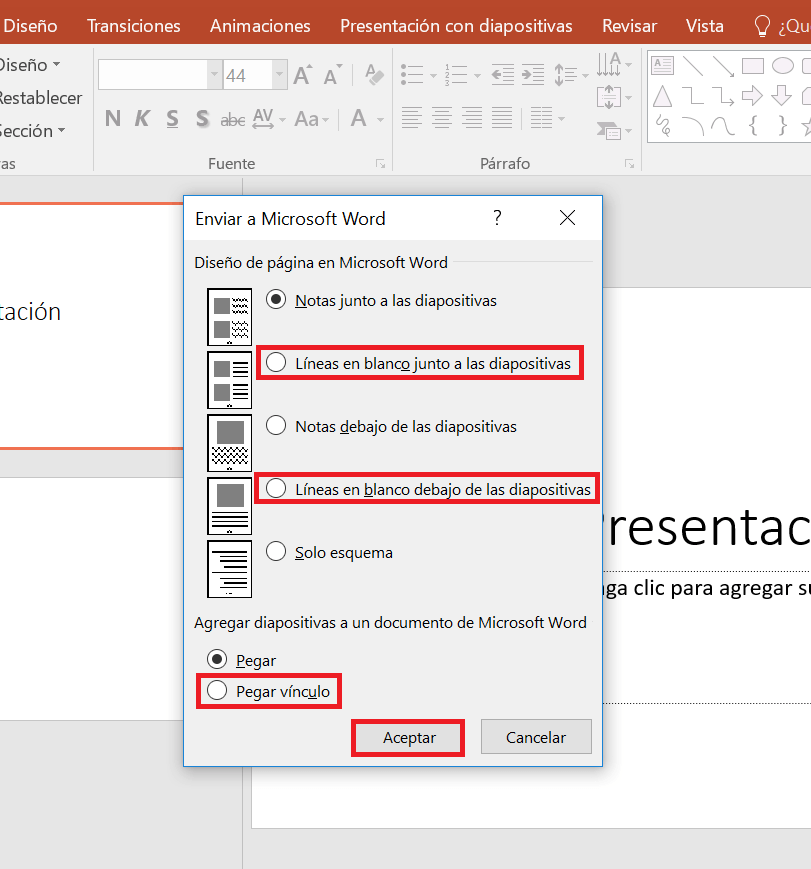This screenshot has width=811, height=869.
Task: Toggle italic K formatting
Action: click(142, 118)
